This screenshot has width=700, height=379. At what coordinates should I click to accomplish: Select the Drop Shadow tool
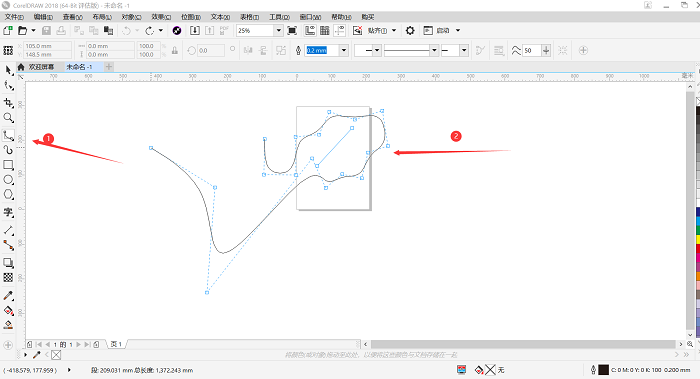pyautogui.click(x=8, y=262)
